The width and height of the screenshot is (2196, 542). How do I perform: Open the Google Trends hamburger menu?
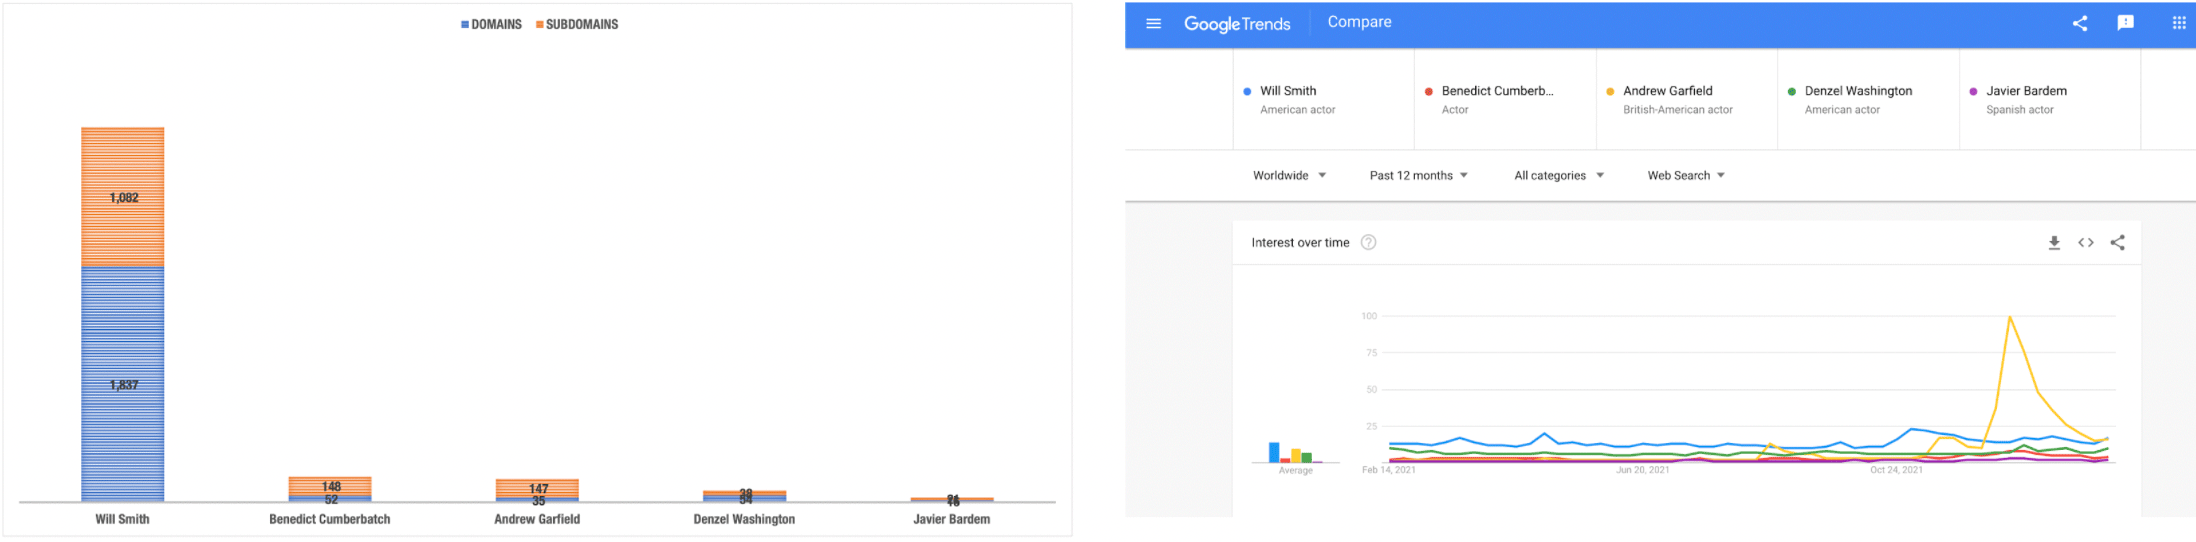click(x=1153, y=23)
